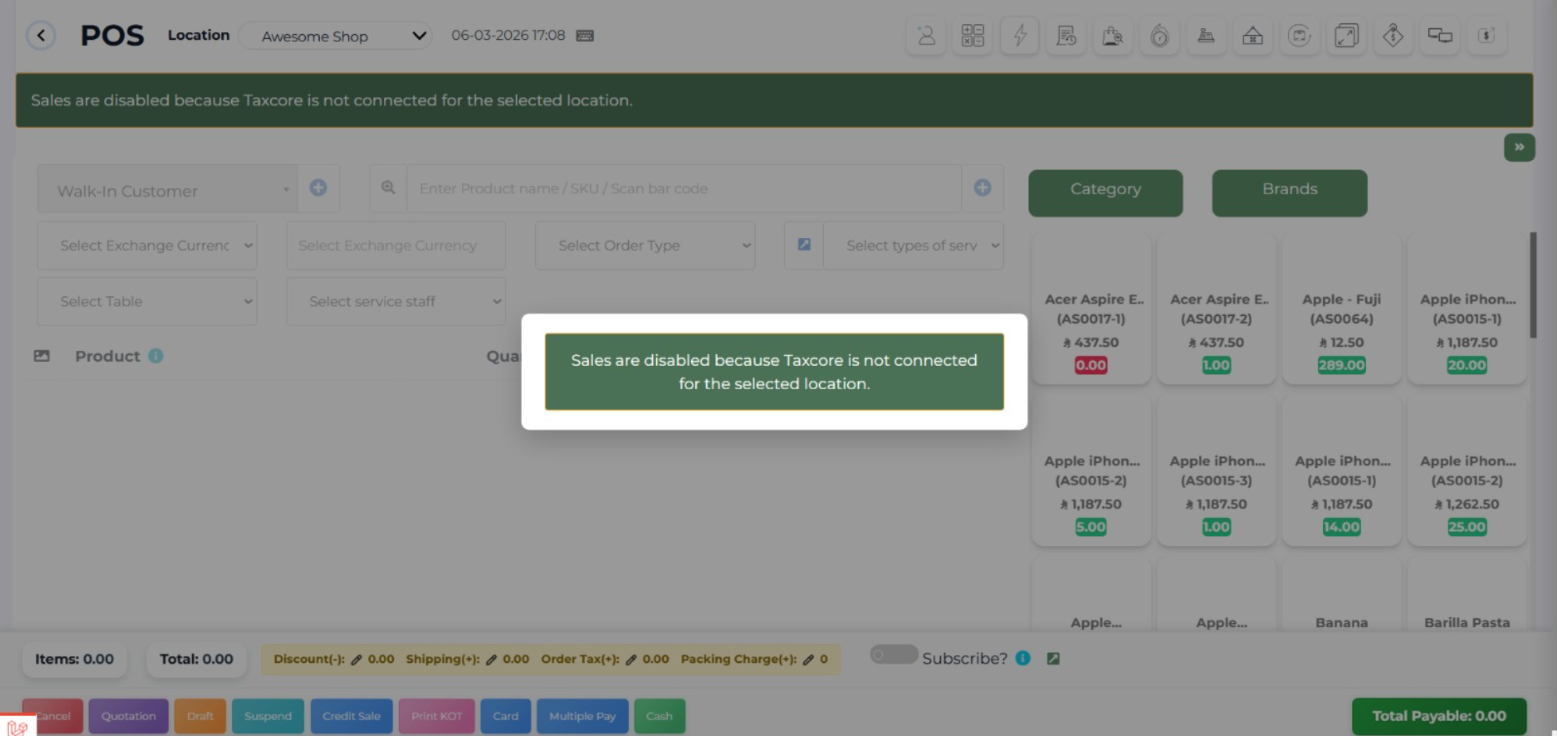Switch to the Brands filter tab
This screenshot has width=1557, height=736.
1289,190
